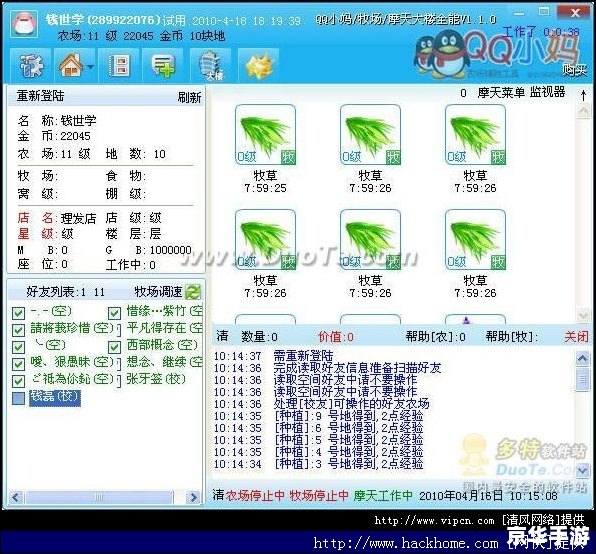Open the 摩天菜单 menu
Viewport: 596px width, 554px height.
pyautogui.click(x=501, y=92)
